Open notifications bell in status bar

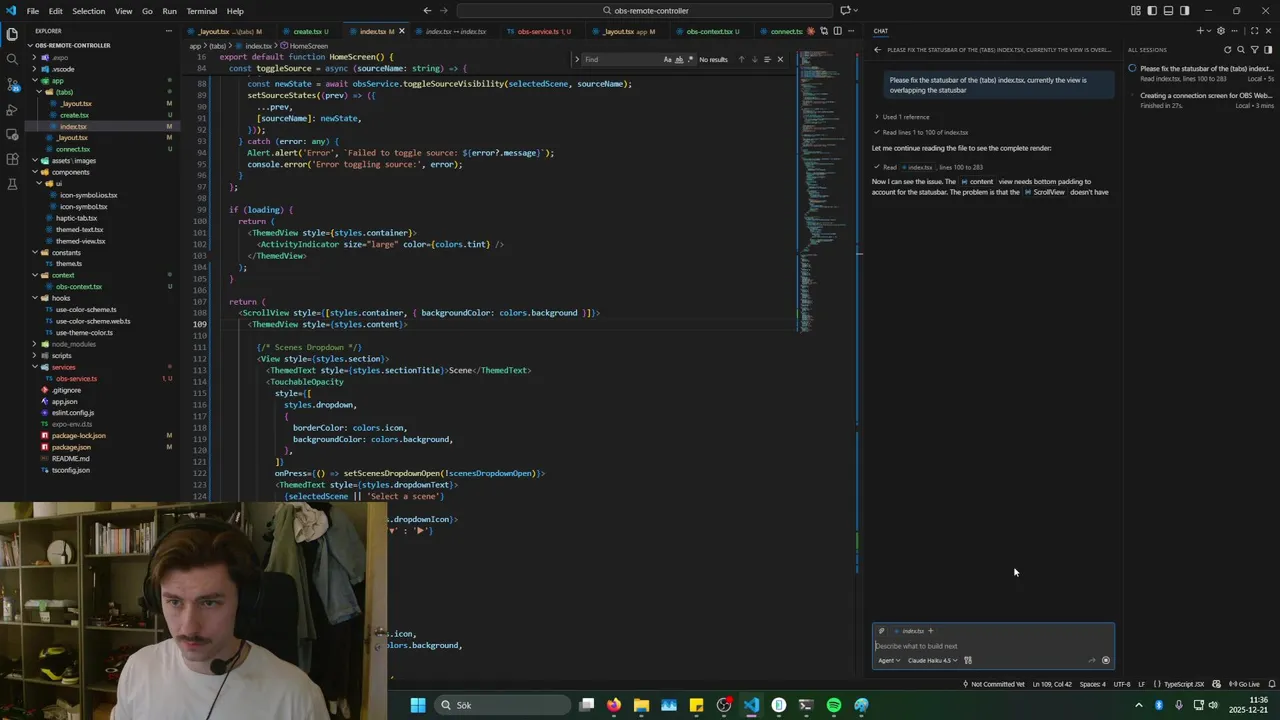coord(1271,684)
